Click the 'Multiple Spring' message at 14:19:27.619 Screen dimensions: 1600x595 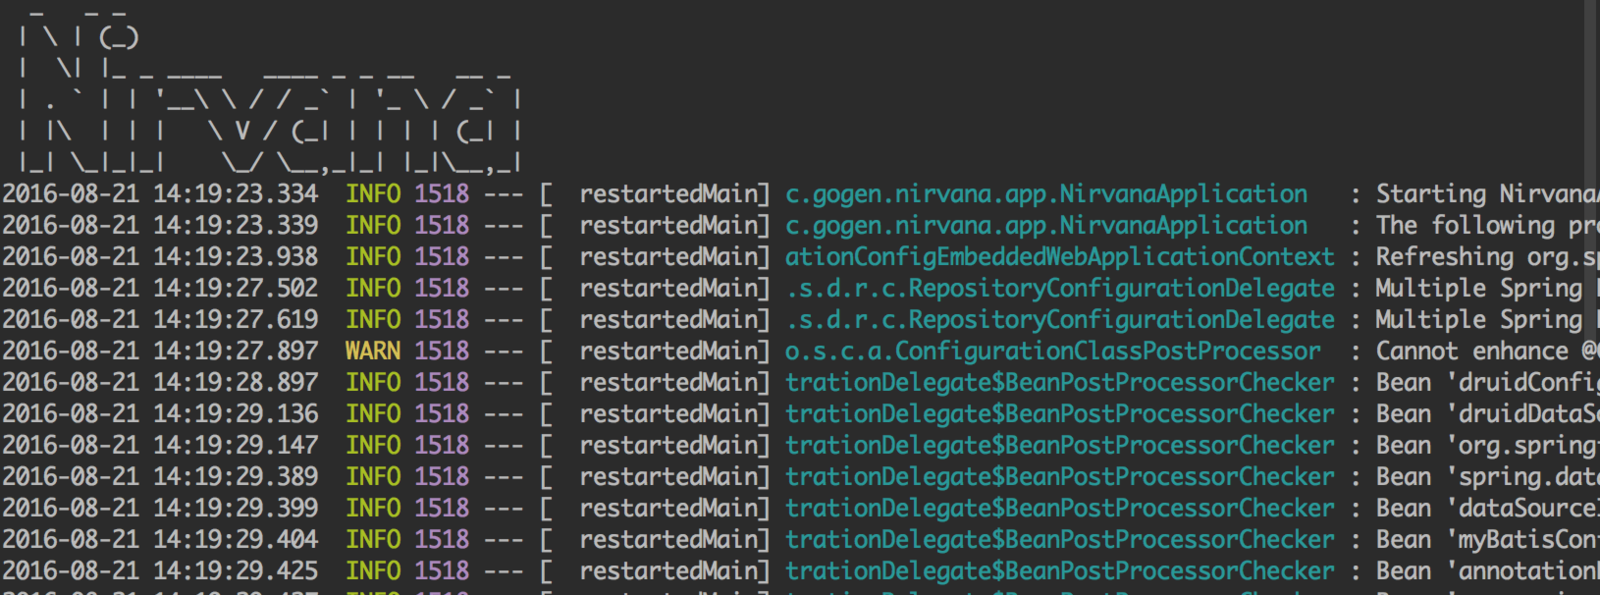(1487, 320)
